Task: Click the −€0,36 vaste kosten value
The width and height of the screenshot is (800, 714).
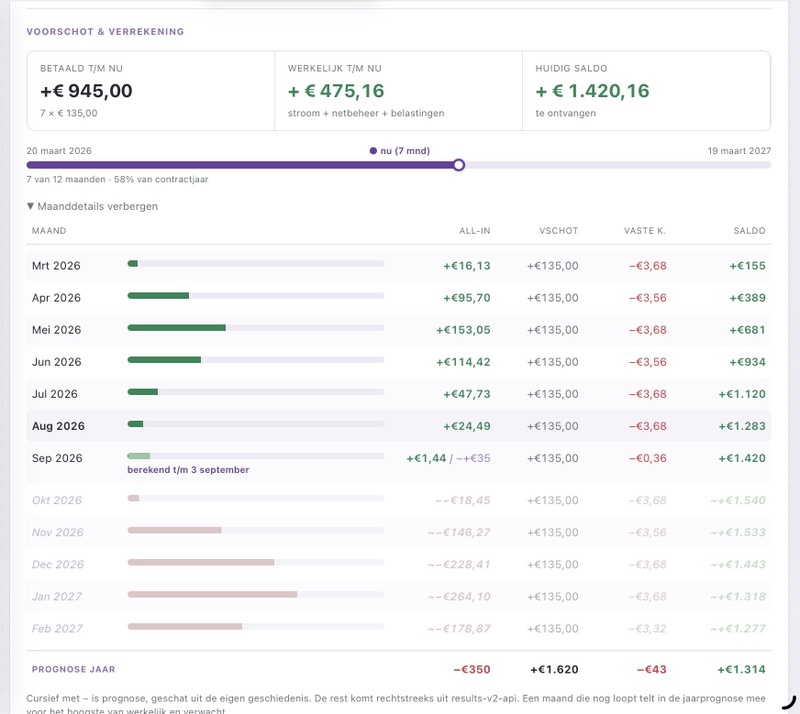Action: tap(647, 458)
